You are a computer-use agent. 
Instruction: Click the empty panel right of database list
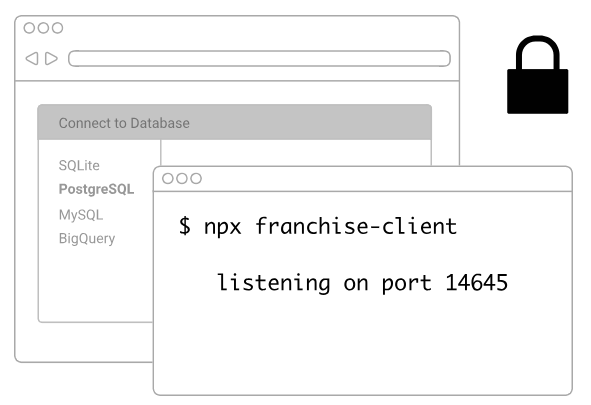coord(296,153)
